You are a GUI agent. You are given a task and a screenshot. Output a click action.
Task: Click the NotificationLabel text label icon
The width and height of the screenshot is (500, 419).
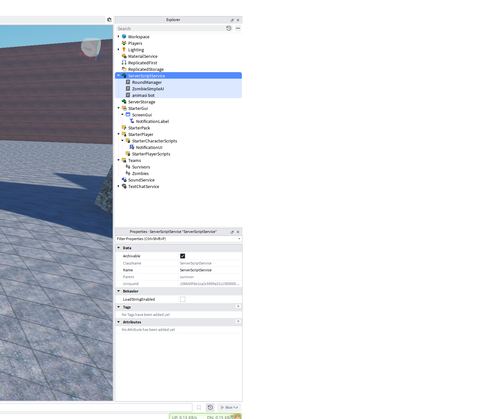132,121
